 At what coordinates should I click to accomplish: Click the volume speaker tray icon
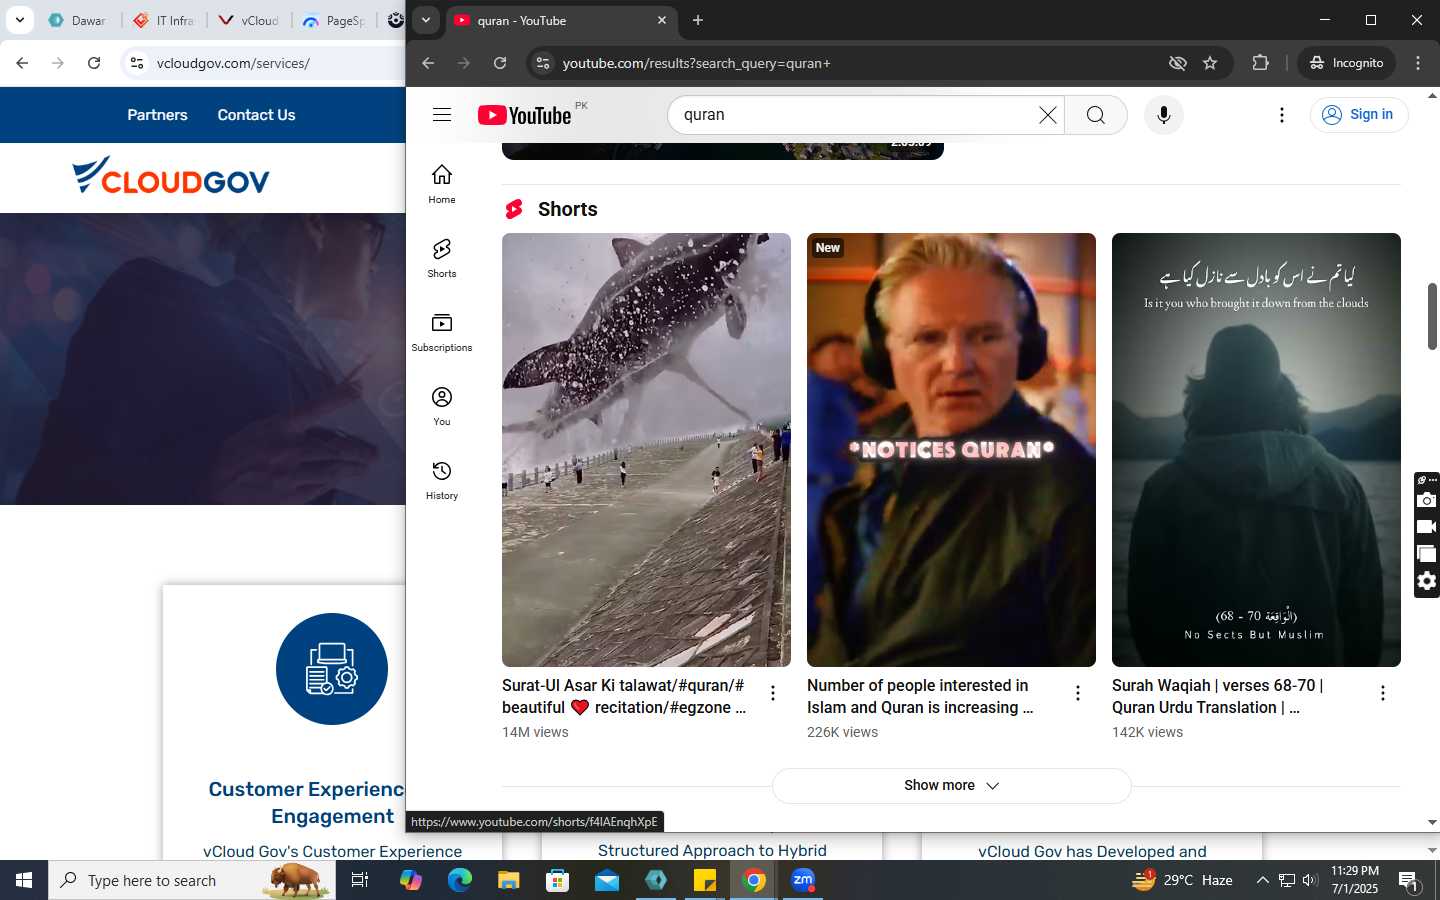1310,880
